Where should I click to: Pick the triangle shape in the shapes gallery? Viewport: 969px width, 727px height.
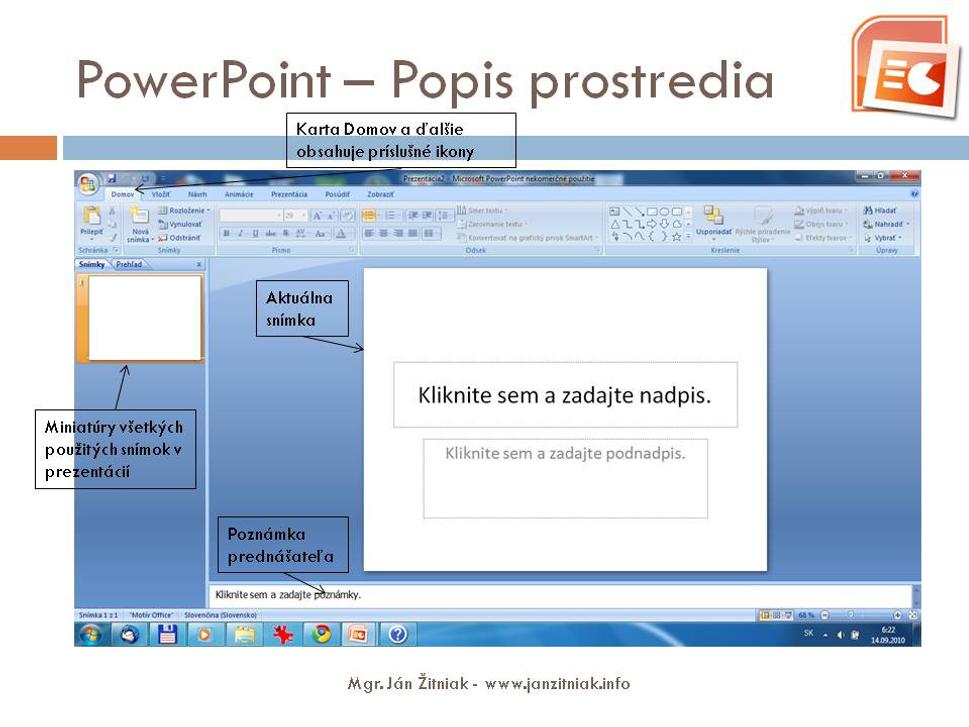pos(616,224)
